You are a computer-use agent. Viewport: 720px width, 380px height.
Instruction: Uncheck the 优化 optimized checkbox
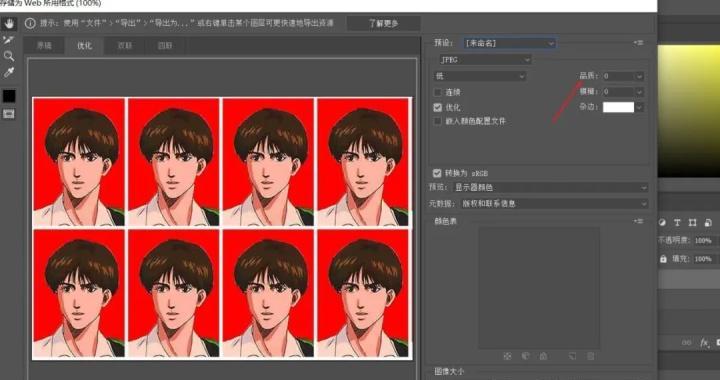point(438,107)
